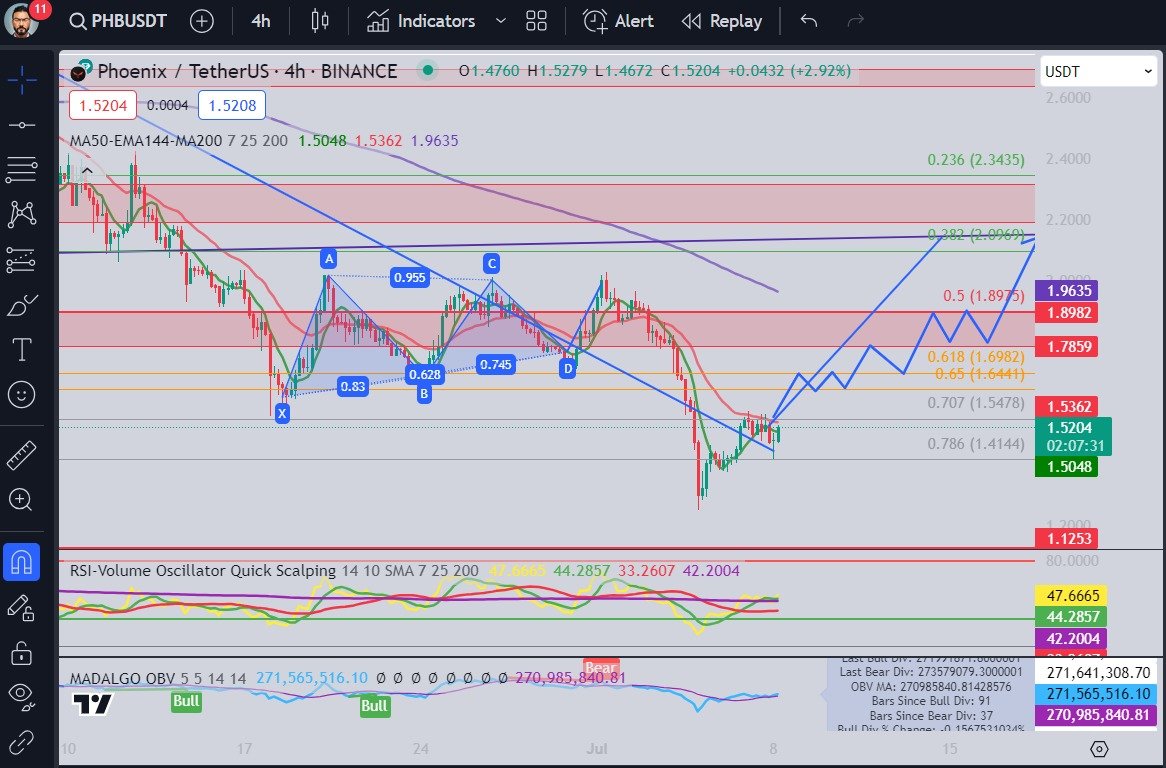Select pattern point C label
The width and height of the screenshot is (1166, 768).
492,263
